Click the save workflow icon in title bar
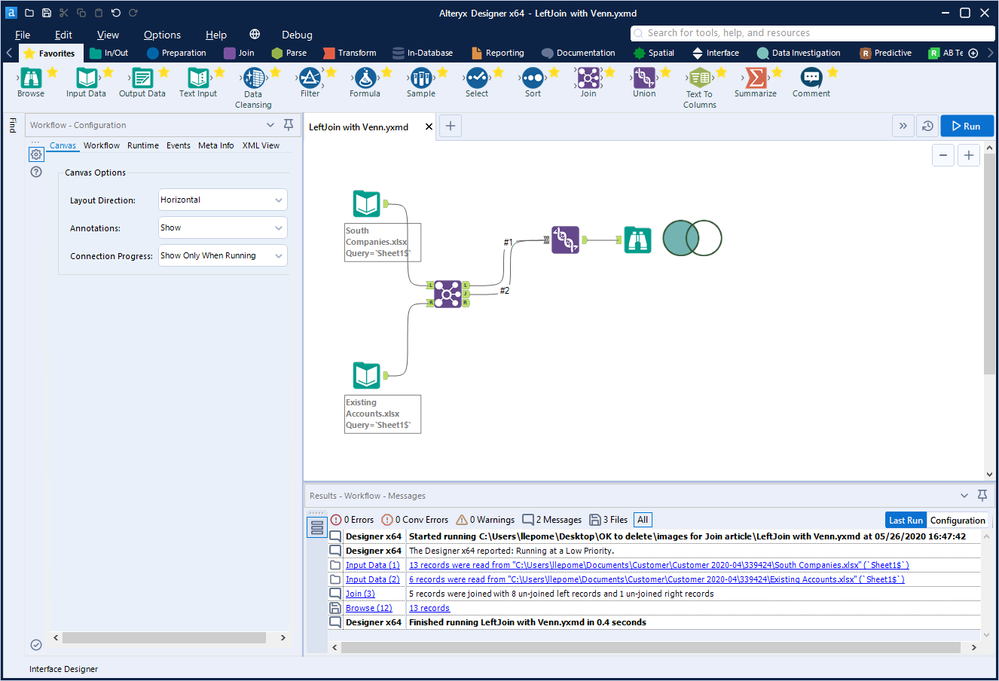This screenshot has height=681, width=999. (46, 13)
